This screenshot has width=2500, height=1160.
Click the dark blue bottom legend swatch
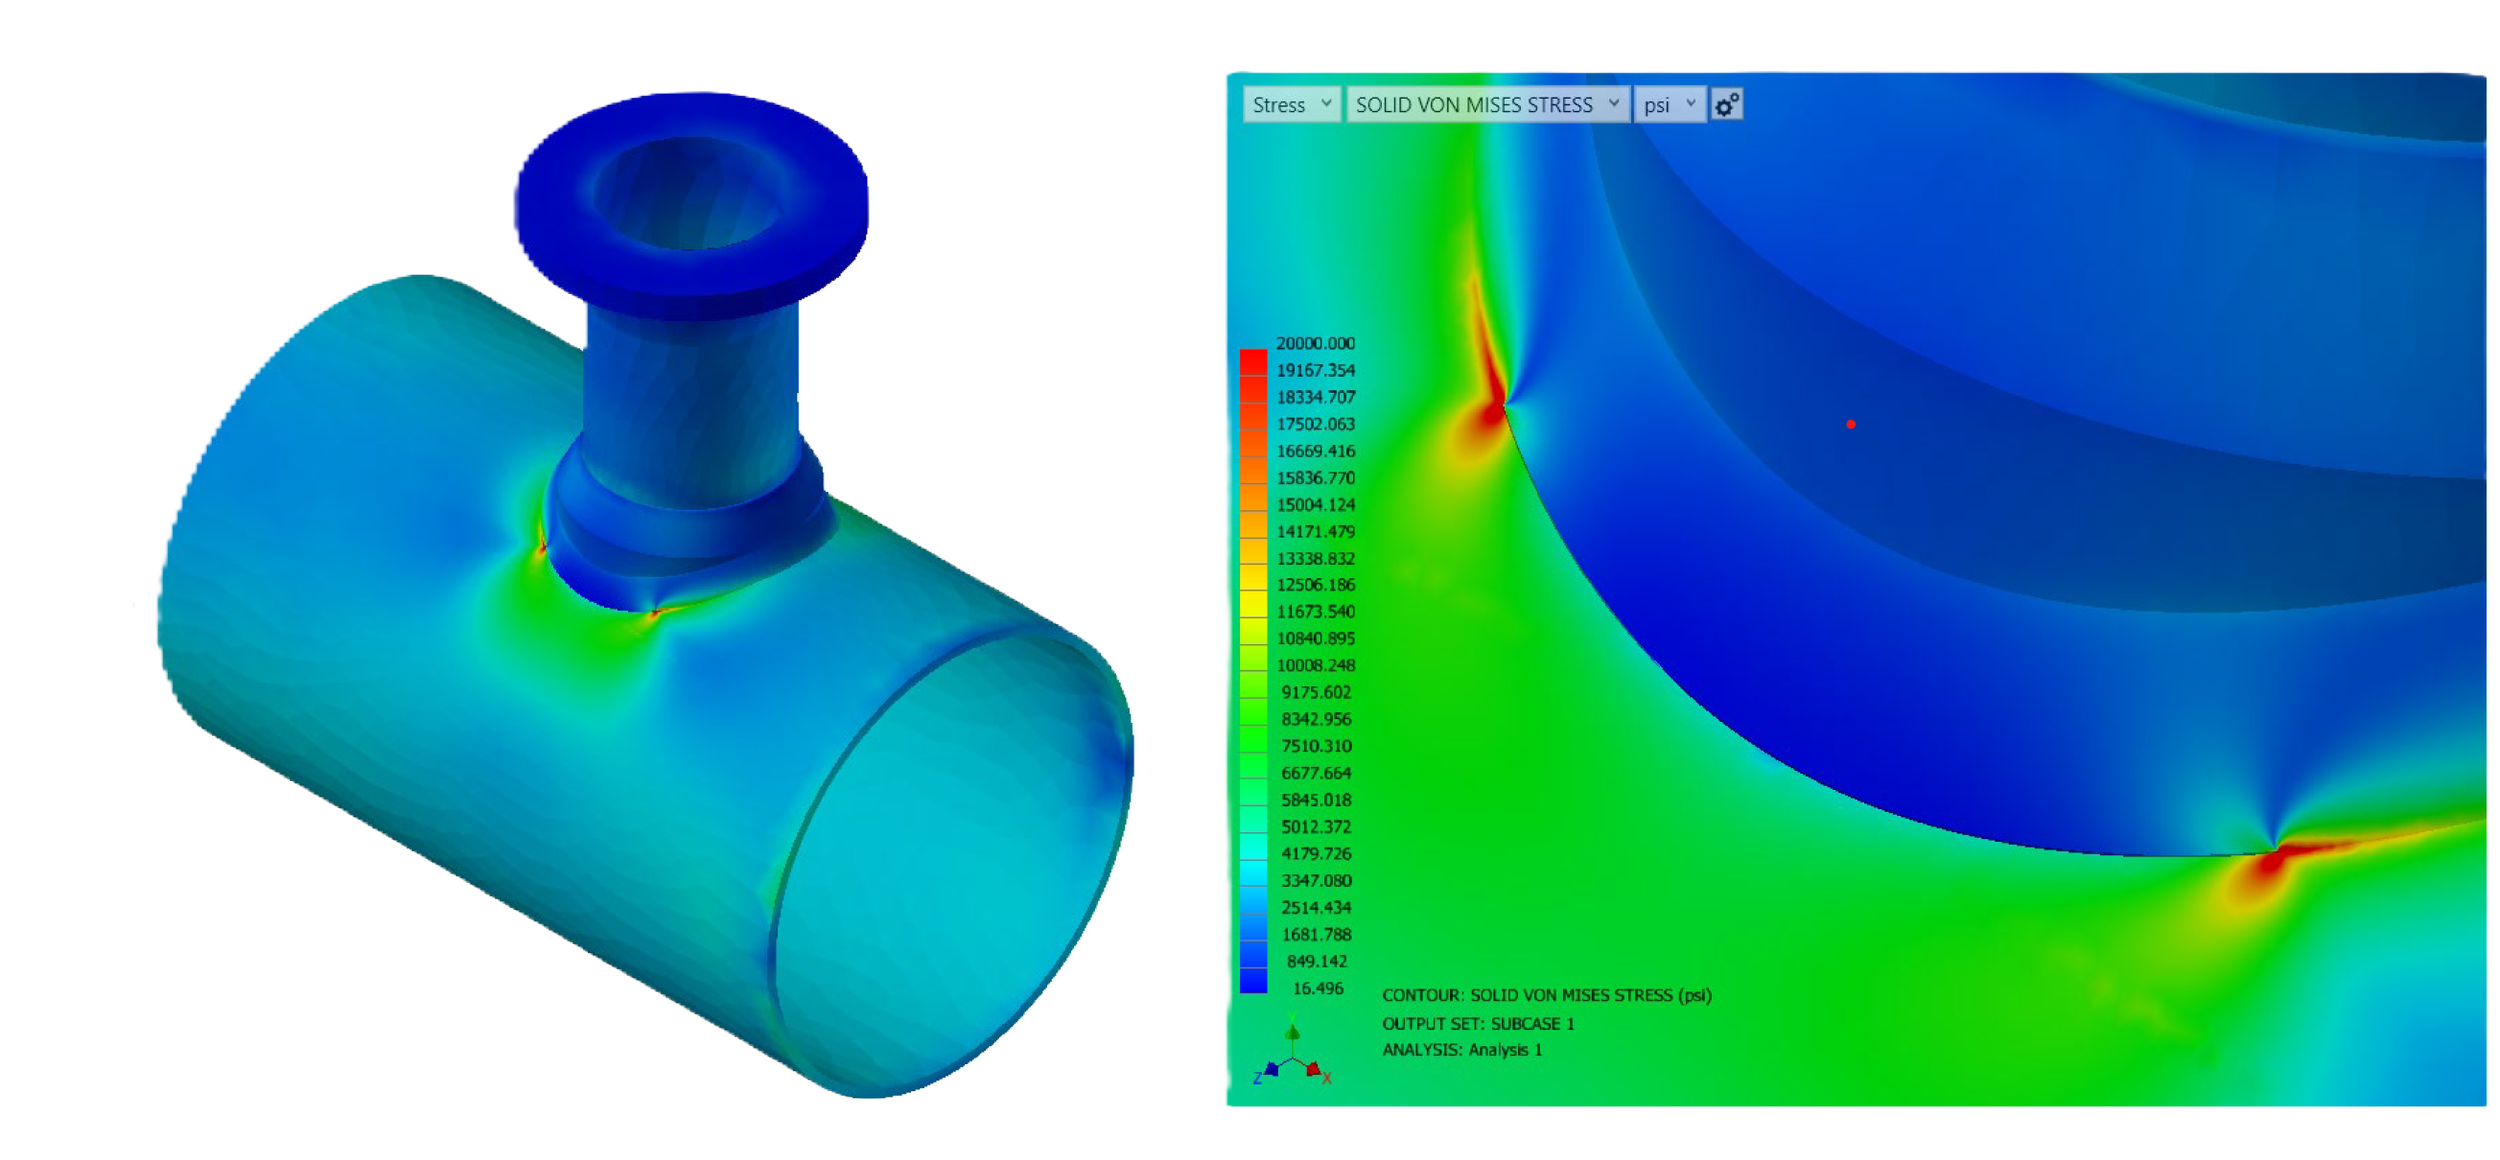tap(1253, 981)
